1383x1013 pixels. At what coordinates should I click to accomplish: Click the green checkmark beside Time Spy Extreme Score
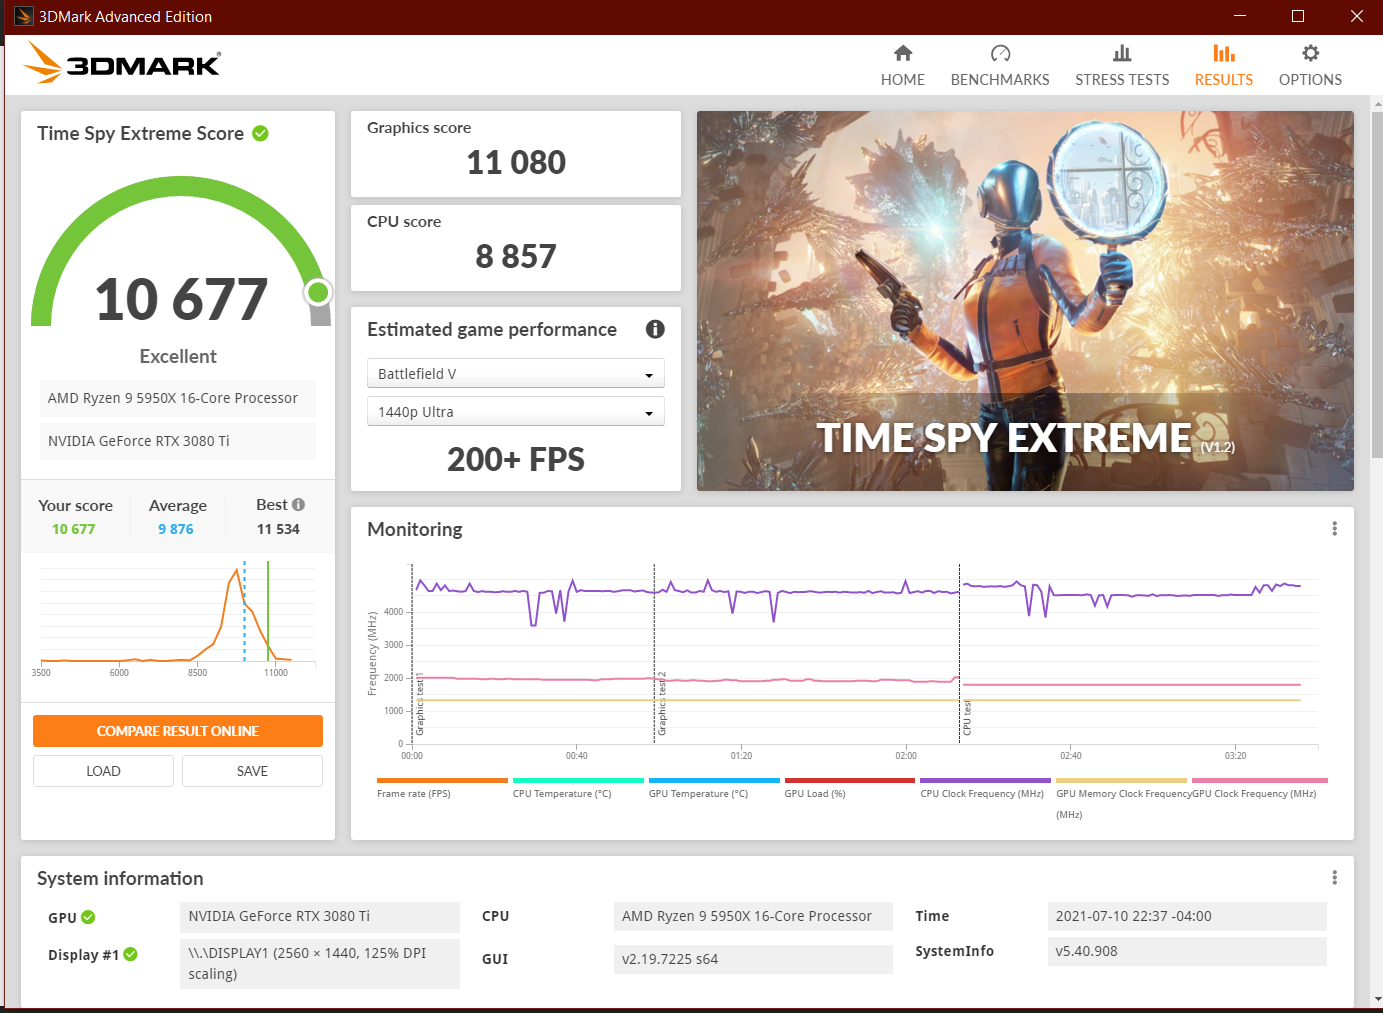261,133
